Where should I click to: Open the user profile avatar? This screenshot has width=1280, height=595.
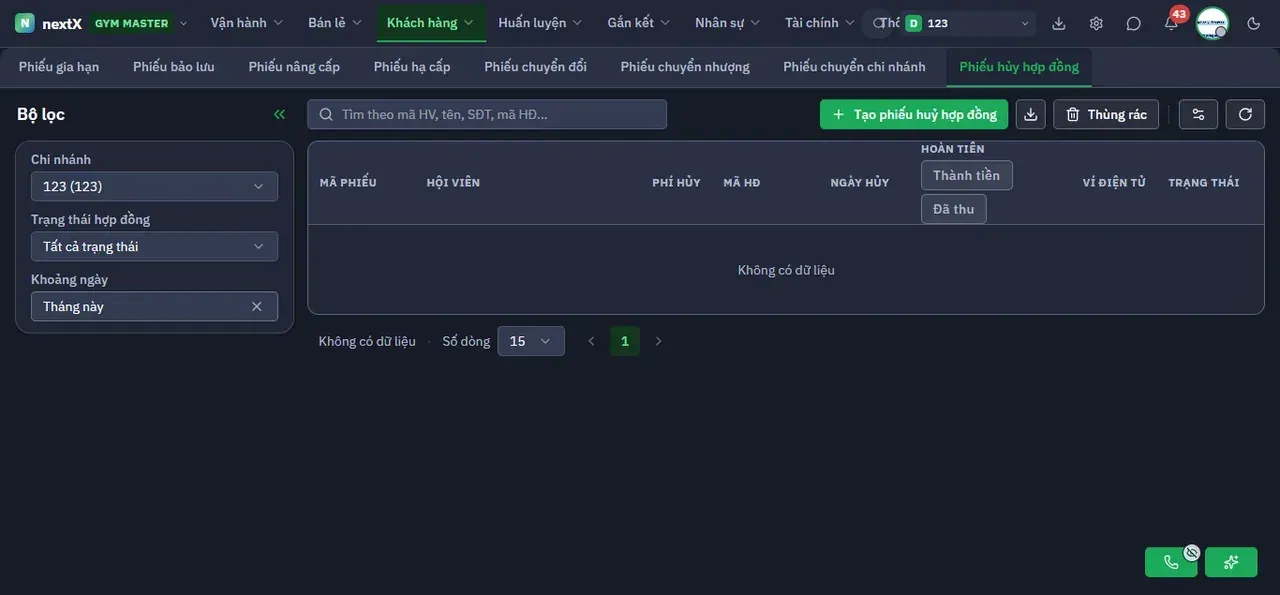1212,23
